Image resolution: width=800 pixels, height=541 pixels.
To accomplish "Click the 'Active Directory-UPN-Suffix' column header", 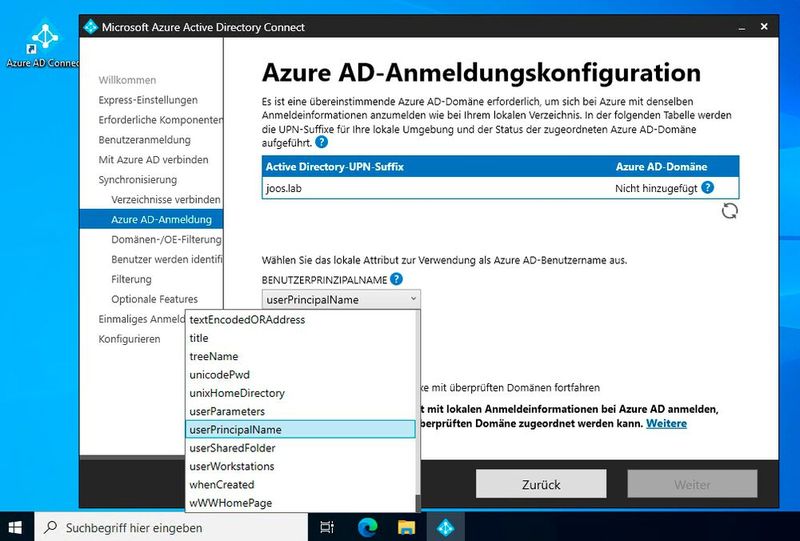I will [335, 167].
